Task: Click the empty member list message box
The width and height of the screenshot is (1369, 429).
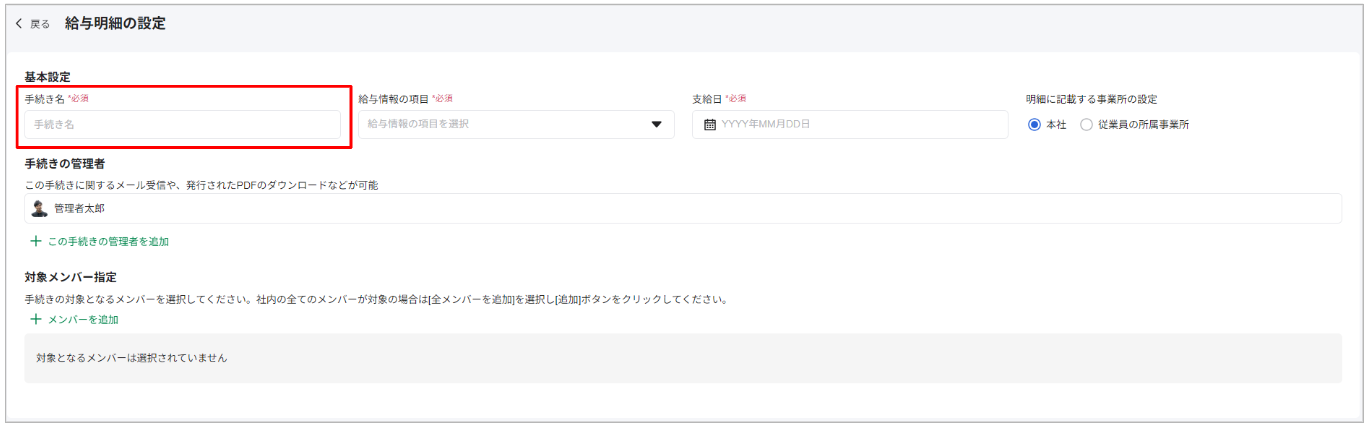Action: (x=683, y=358)
